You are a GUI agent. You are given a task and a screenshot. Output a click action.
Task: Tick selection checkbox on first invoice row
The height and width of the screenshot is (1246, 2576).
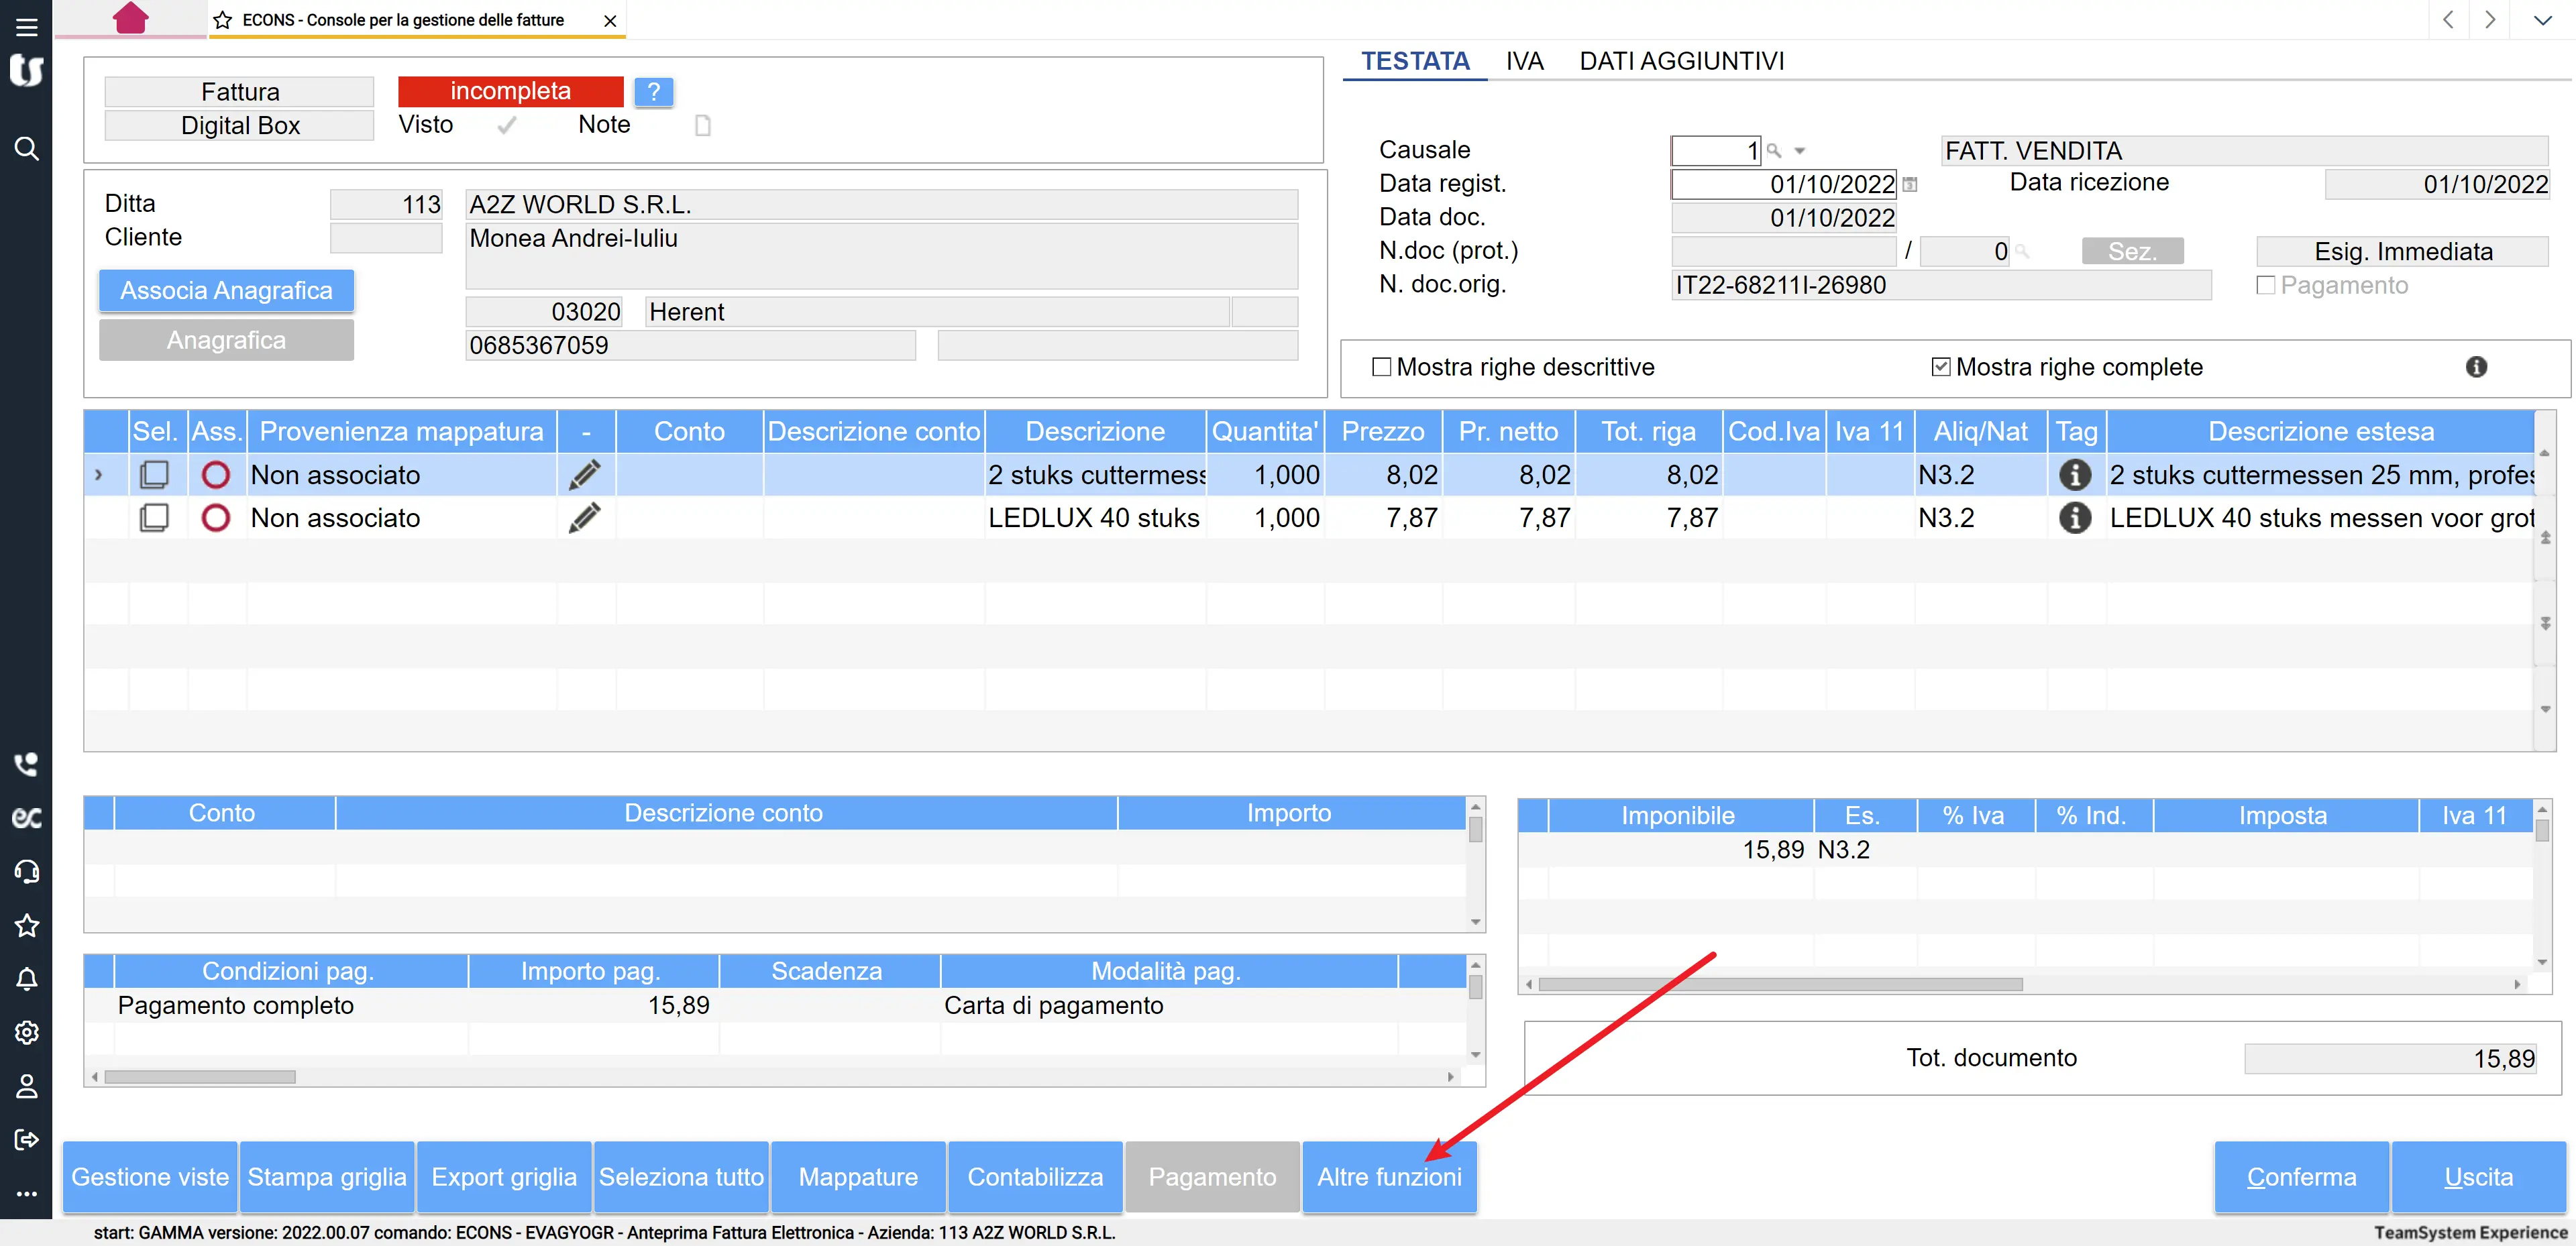(x=154, y=475)
